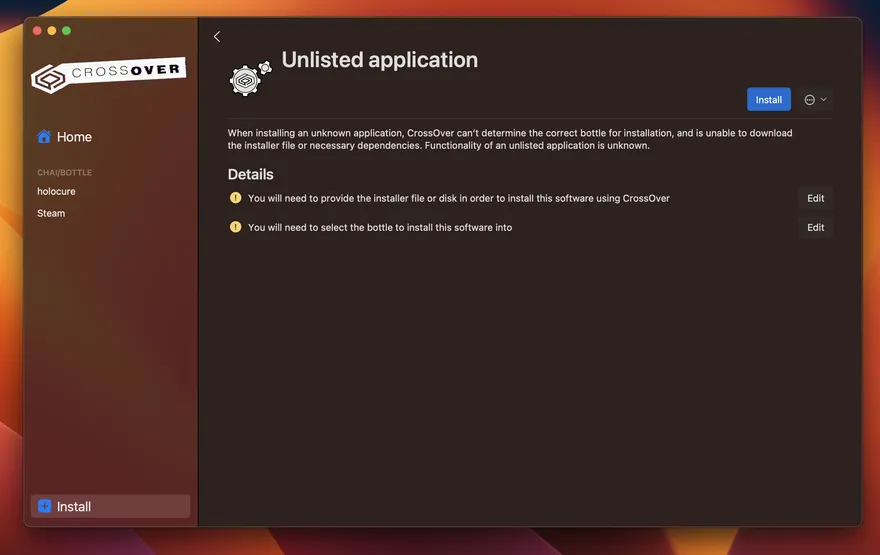Click the warning icon for bottle selection requirement
The width and height of the screenshot is (880, 555).
click(236, 227)
